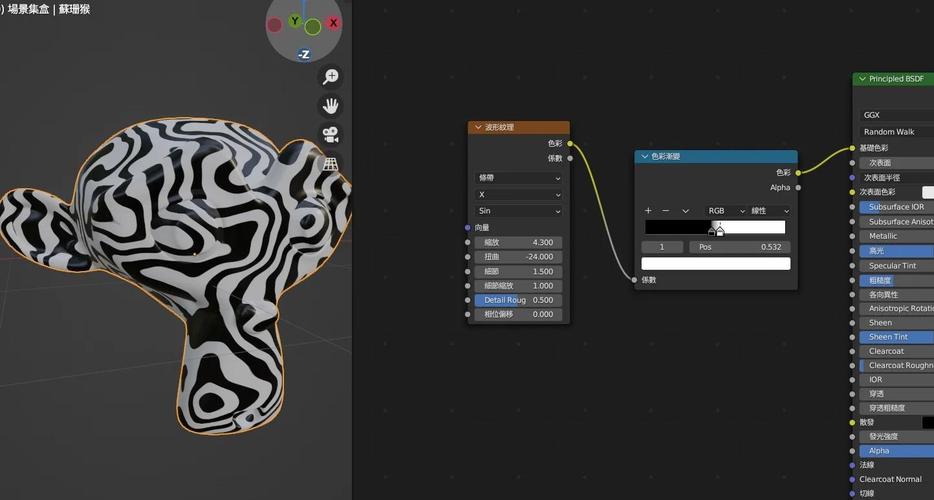This screenshot has height=500, width=934.
Task: Click the socket next to 縮放 field
Action: tap(468, 243)
